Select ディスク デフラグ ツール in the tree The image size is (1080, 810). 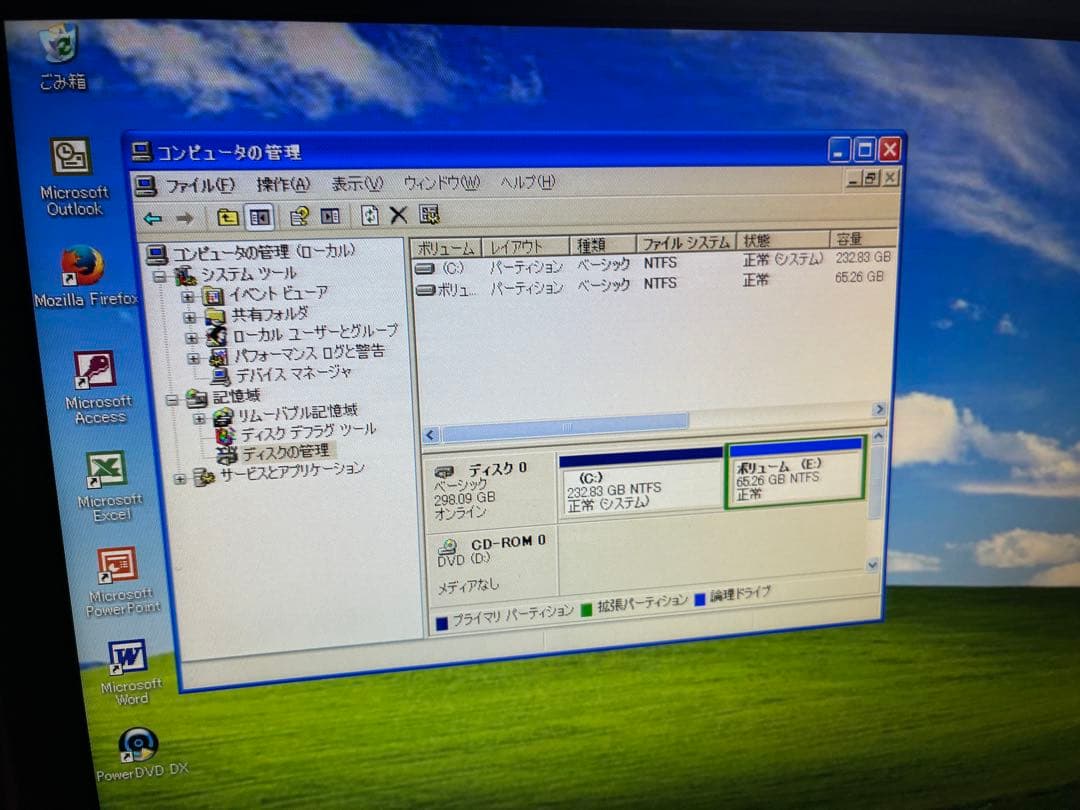coord(305,430)
